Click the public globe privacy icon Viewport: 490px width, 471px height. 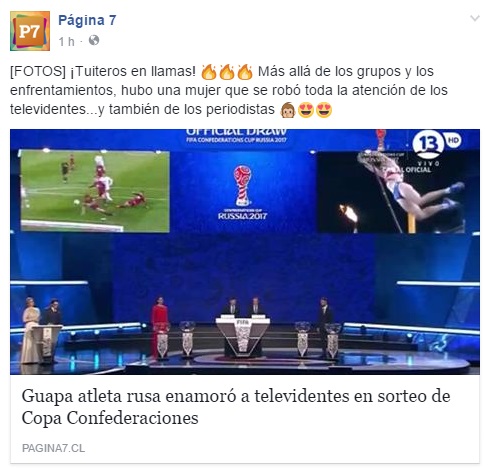pos(94,40)
